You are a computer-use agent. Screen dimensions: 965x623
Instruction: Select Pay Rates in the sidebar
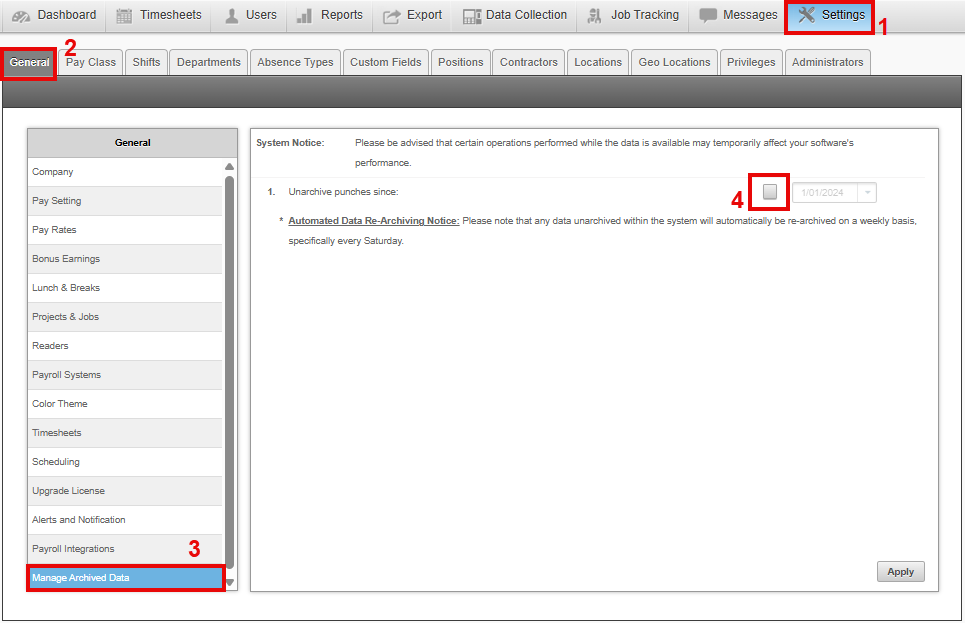pos(125,230)
